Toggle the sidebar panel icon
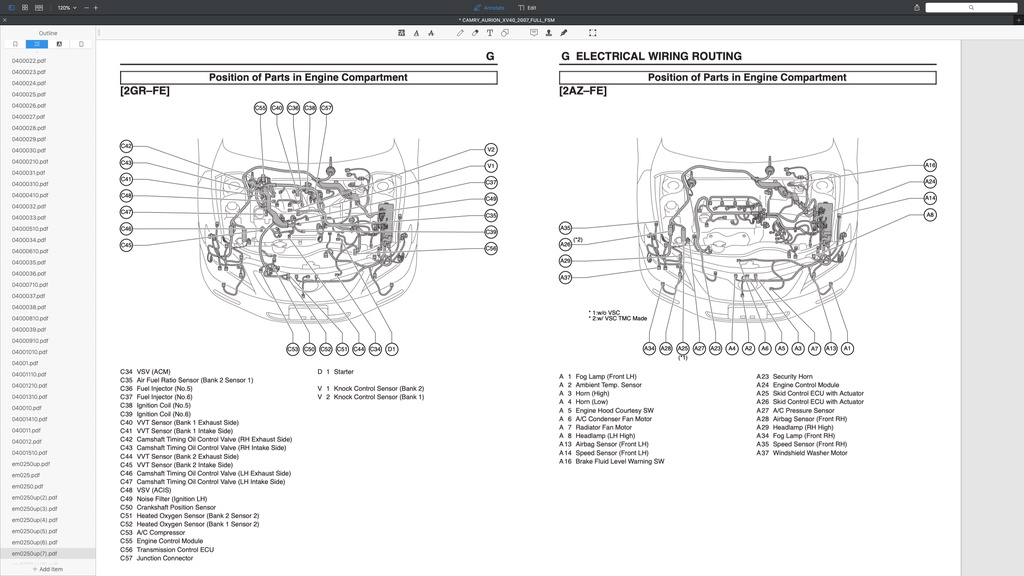 [12, 8]
